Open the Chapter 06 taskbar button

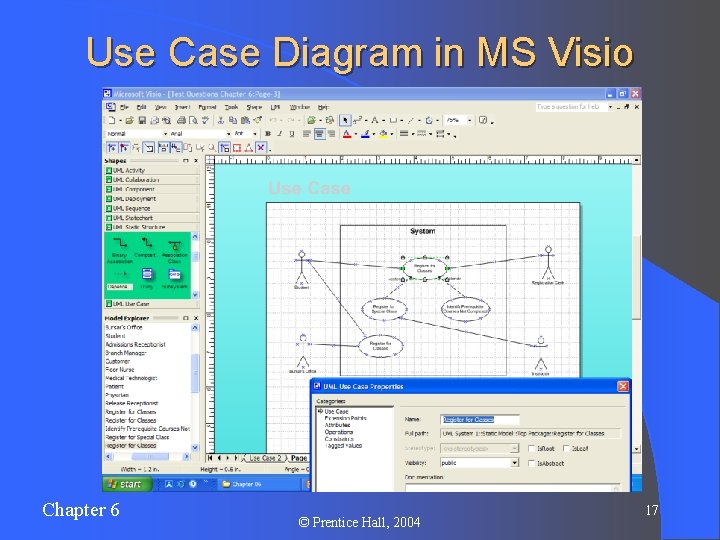tap(259, 484)
